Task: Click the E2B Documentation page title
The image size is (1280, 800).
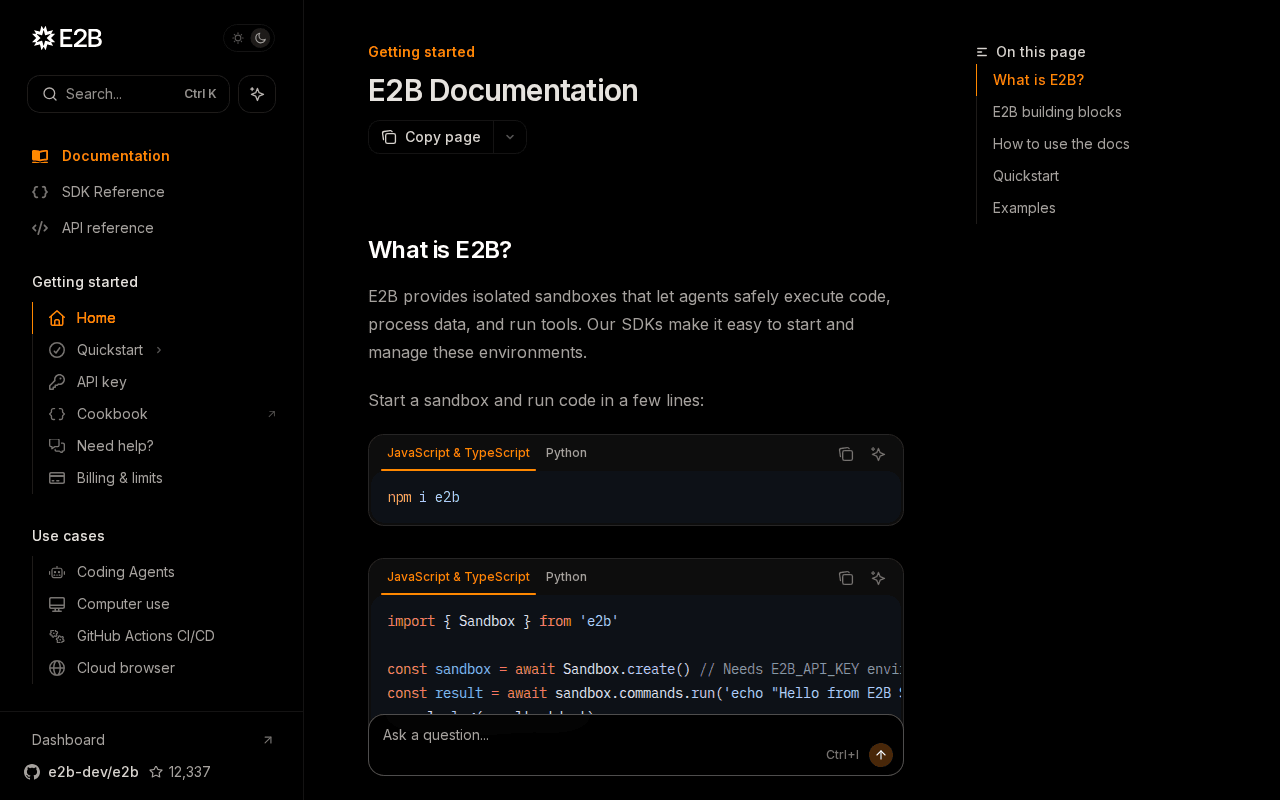Action: (x=503, y=91)
